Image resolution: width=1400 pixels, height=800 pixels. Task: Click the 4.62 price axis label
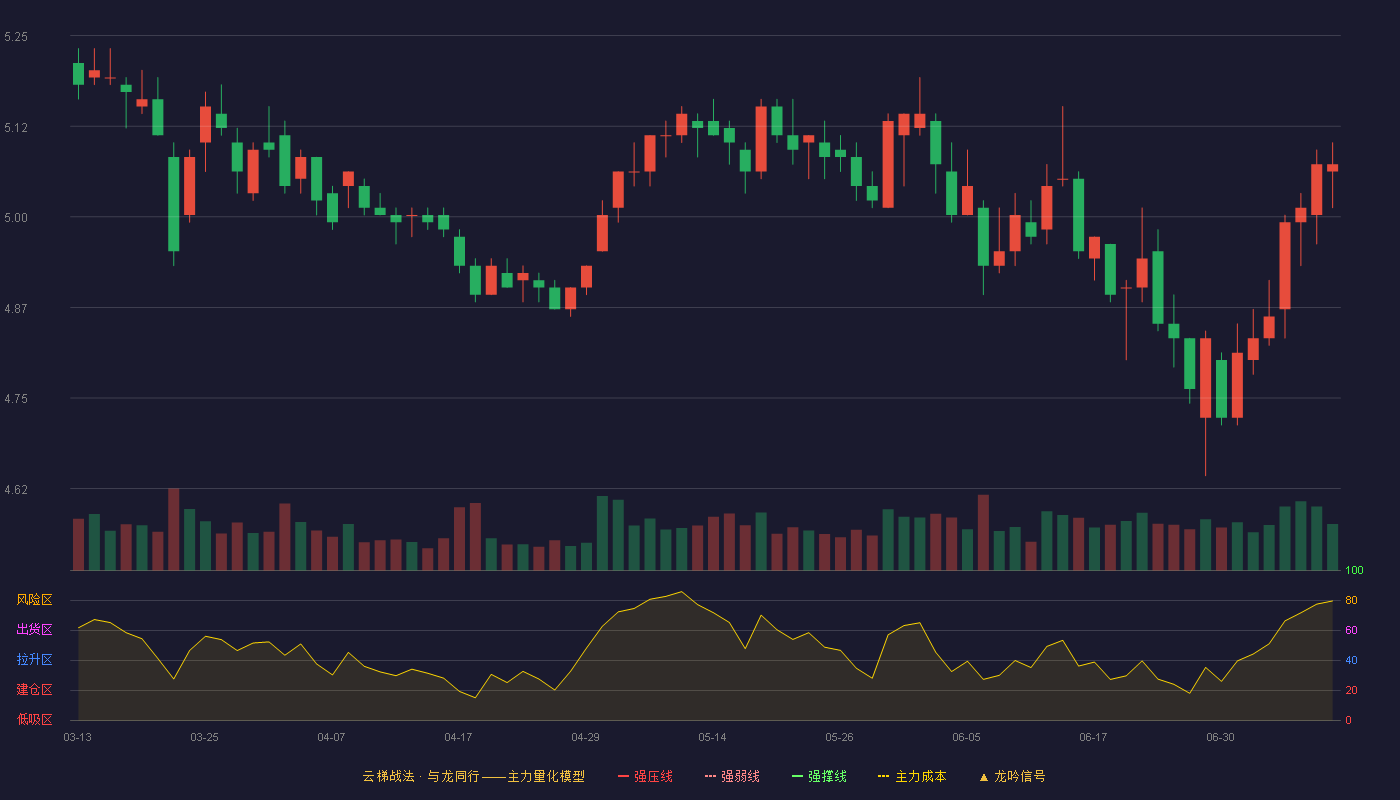[x=16, y=490]
